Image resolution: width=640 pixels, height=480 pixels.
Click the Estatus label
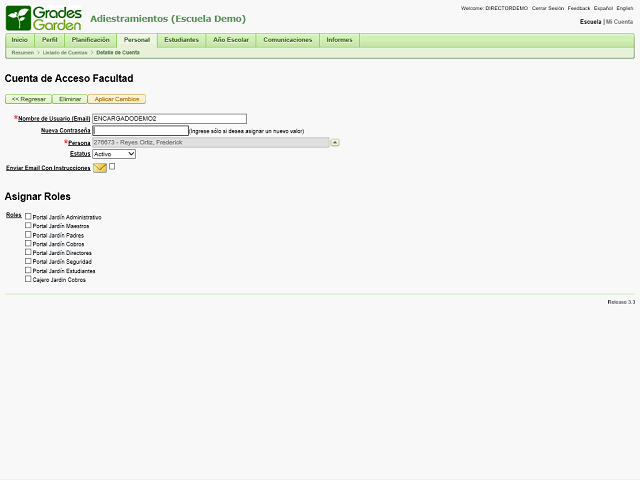(80, 154)
